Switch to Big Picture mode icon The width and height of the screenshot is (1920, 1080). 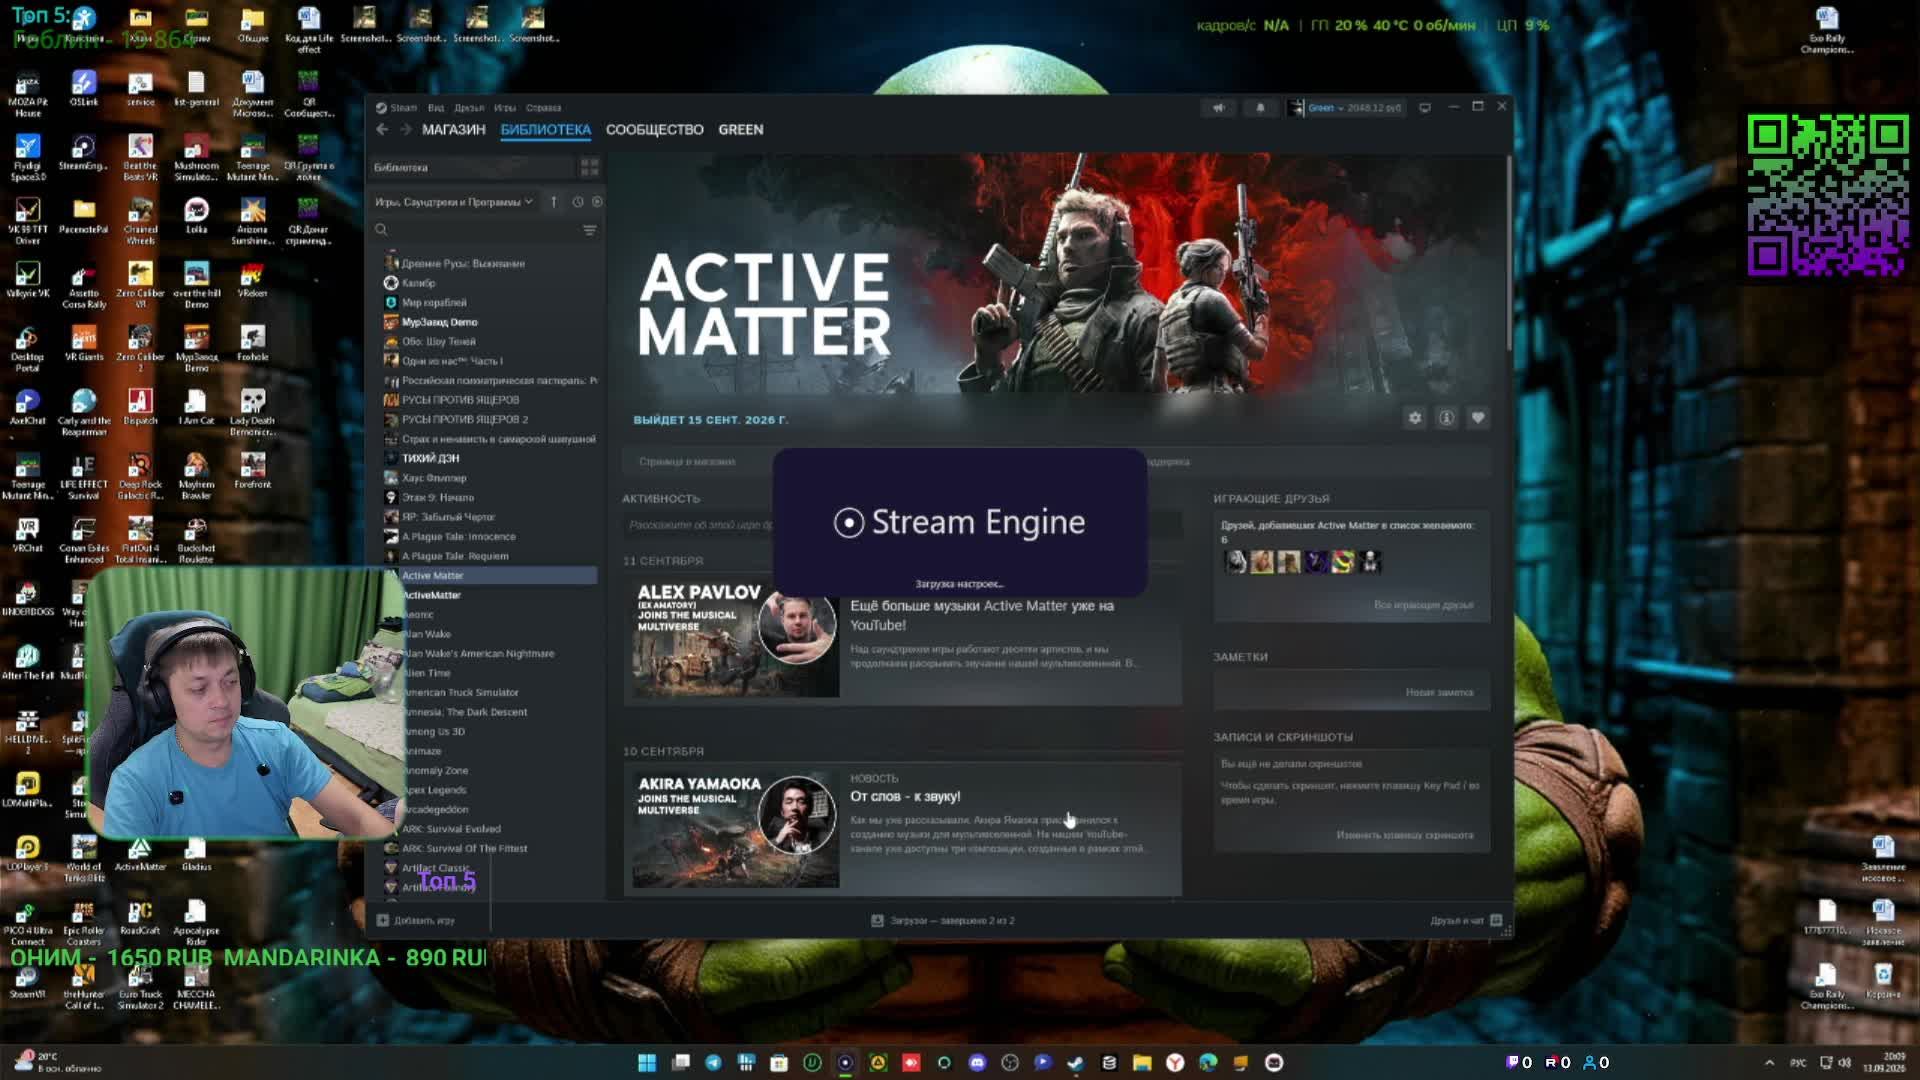pyautogui.click(x=1425, y=108)
